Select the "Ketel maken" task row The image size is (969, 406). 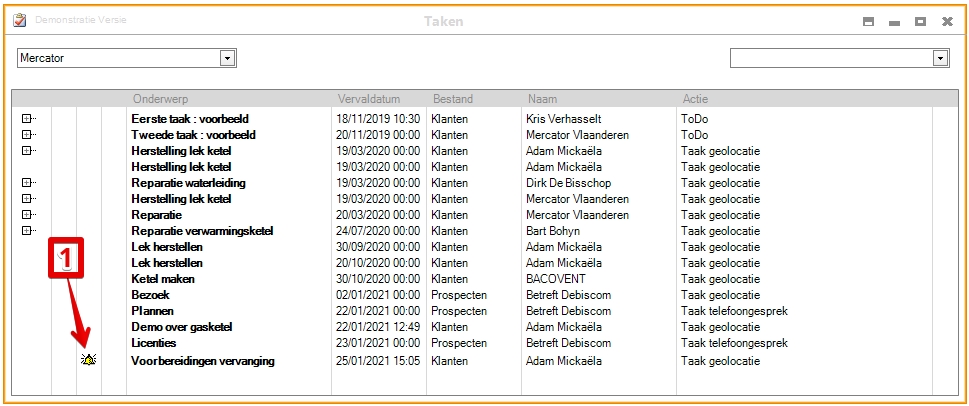pos(163,279)
